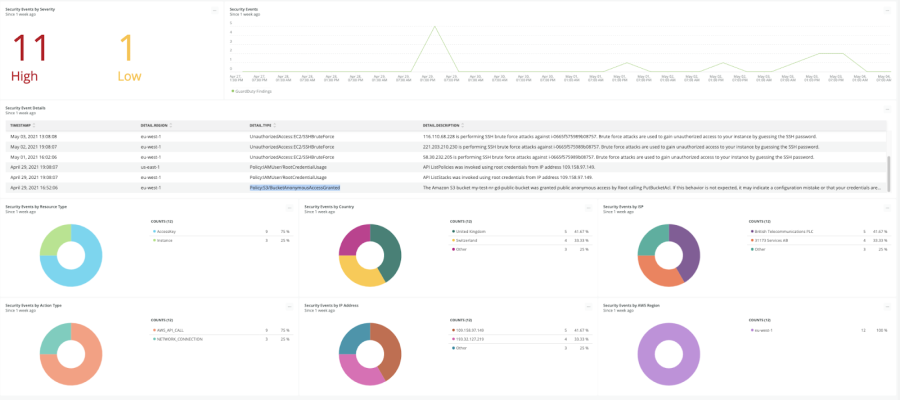This screenshot has width=900, height=400.
Task: Sort table by the TIMESTAMP column
Action: point(23,125)
